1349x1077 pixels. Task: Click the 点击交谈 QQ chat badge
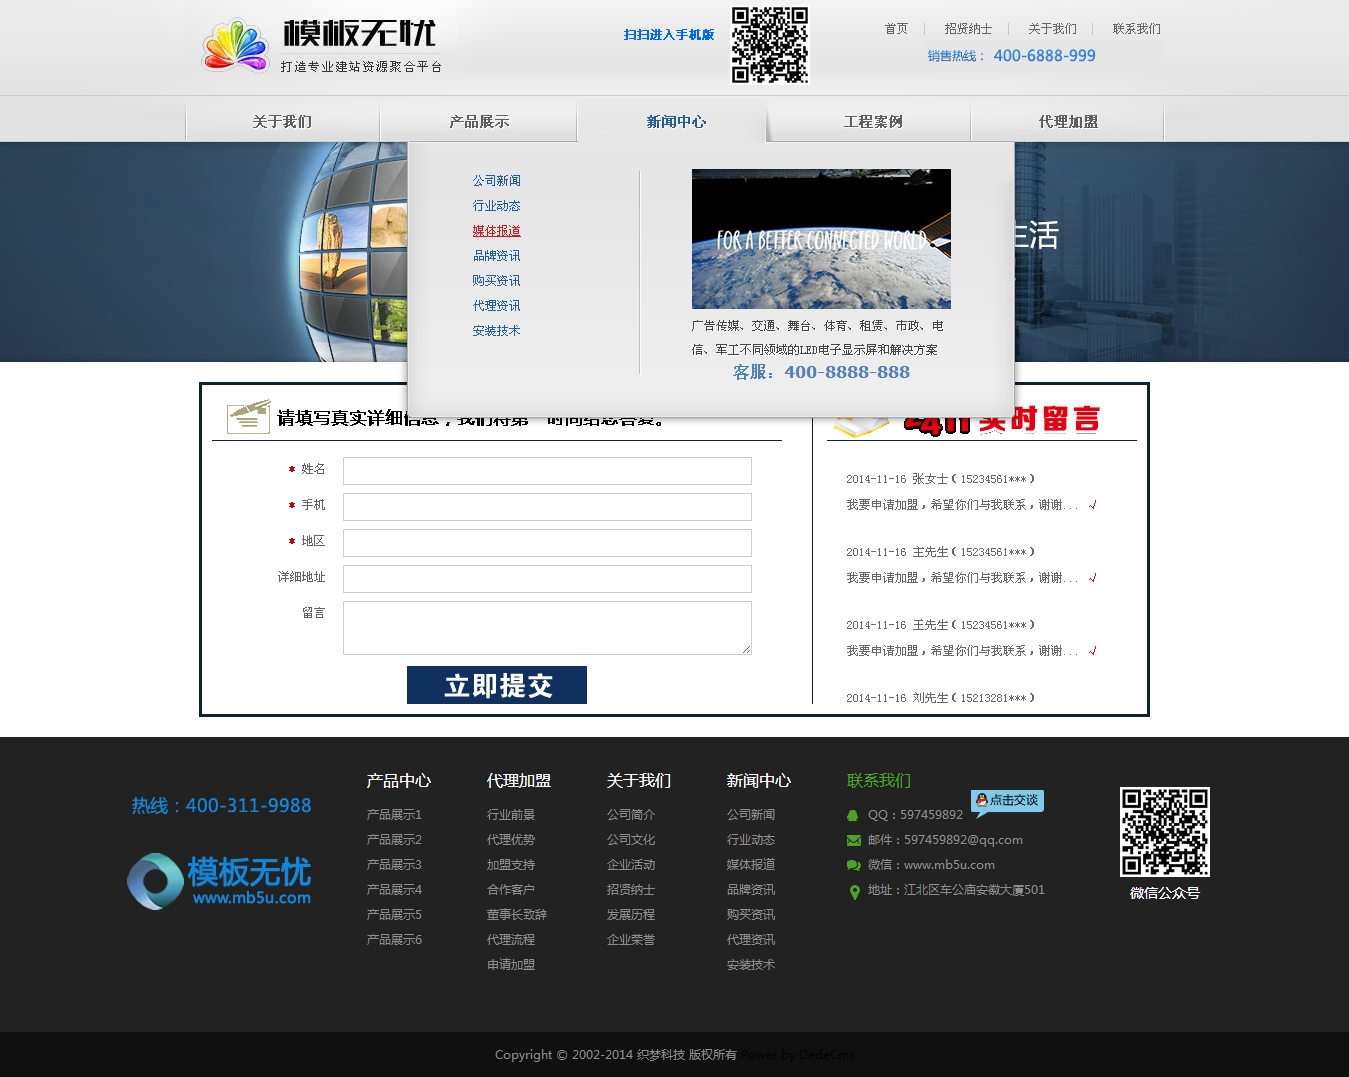pyautogui.click(x=1008, y=801)
